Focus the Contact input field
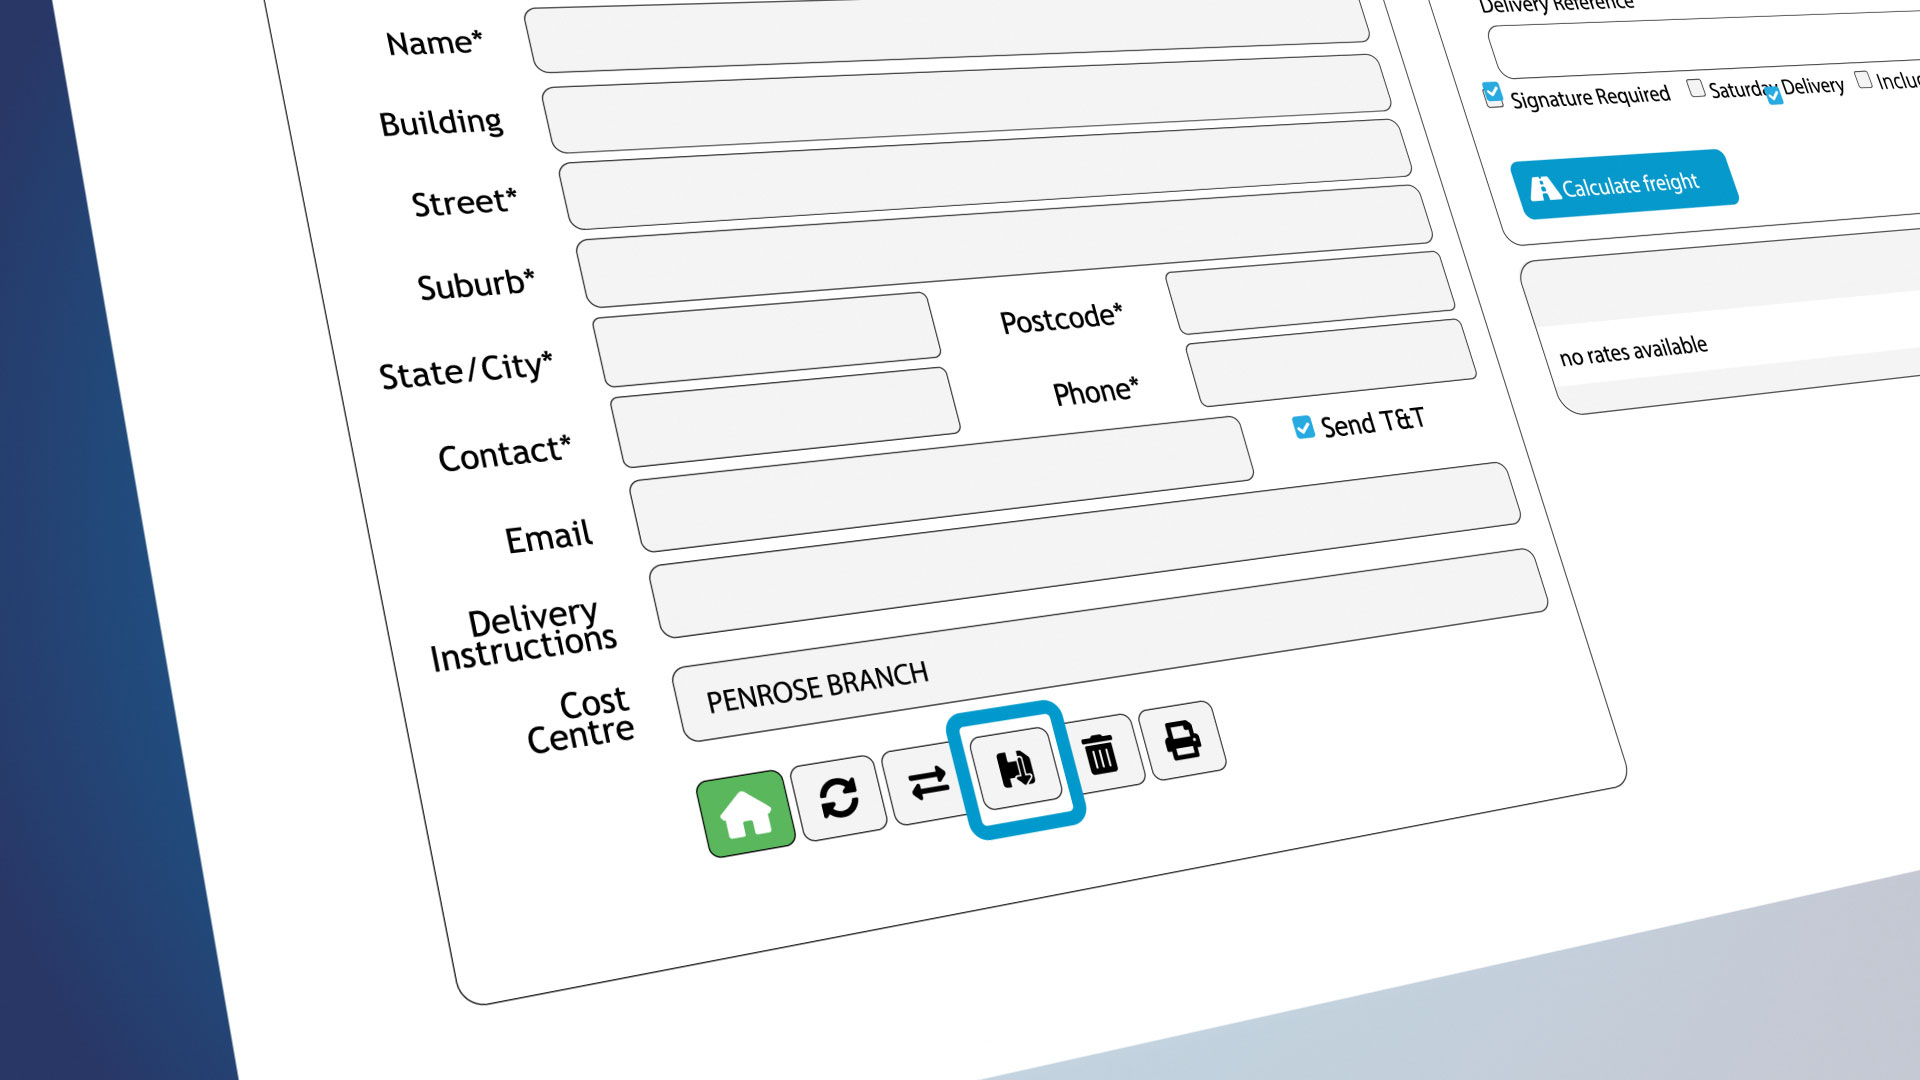 (785, 417)
